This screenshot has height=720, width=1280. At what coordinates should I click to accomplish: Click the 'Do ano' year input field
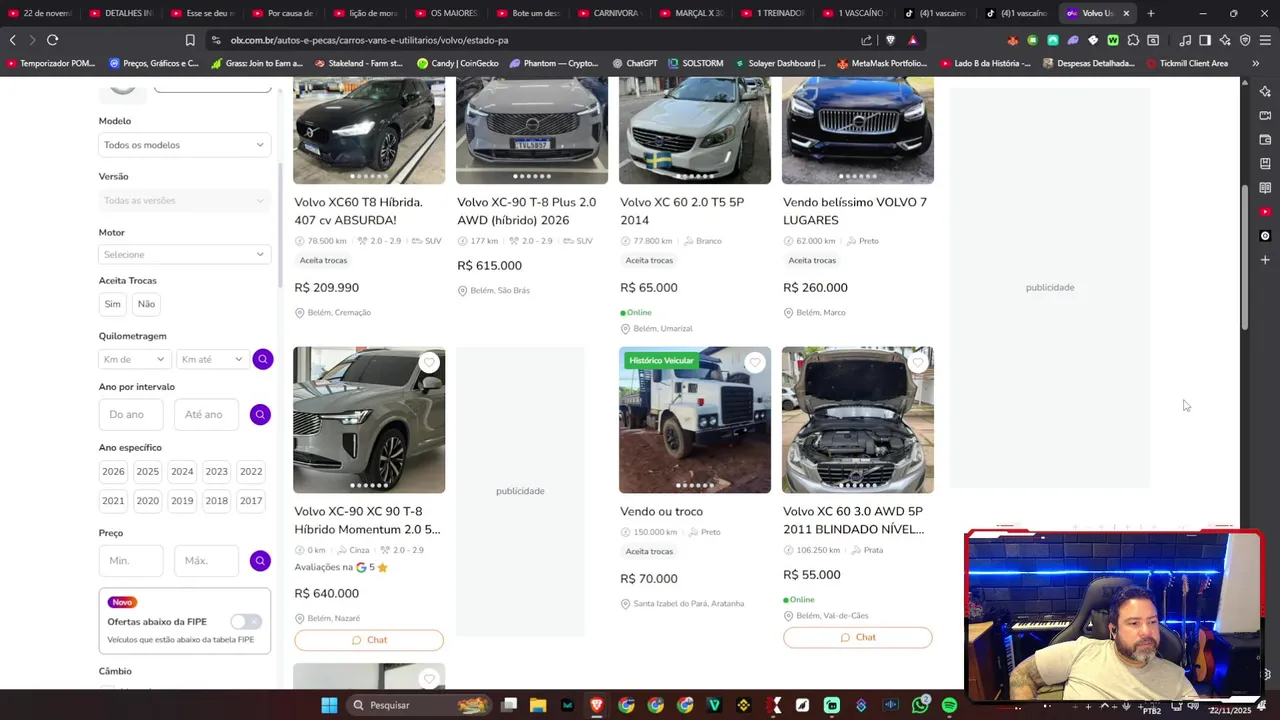coord(131,414)
